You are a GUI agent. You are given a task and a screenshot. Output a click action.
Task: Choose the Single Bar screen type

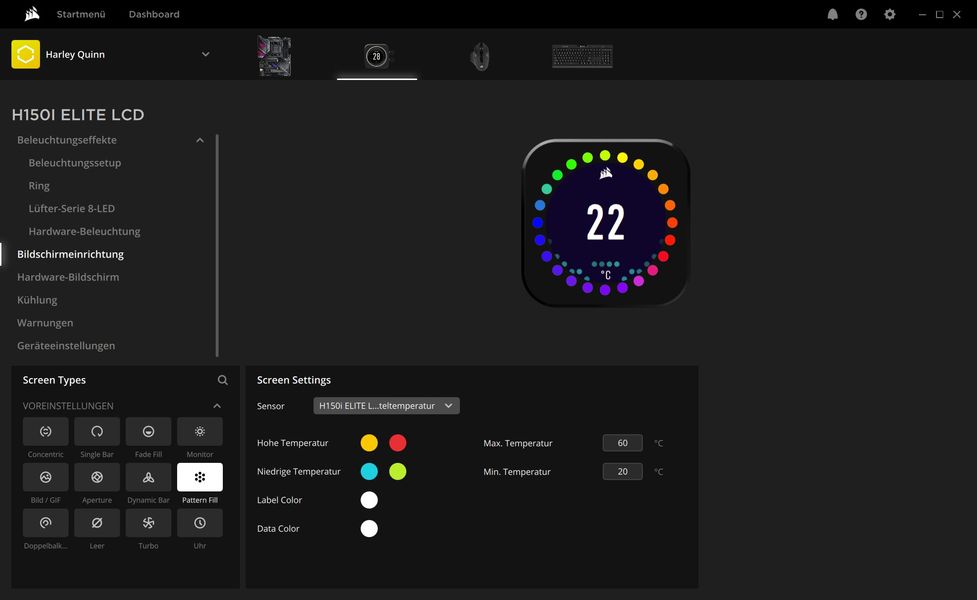click(x=97, y=431)
